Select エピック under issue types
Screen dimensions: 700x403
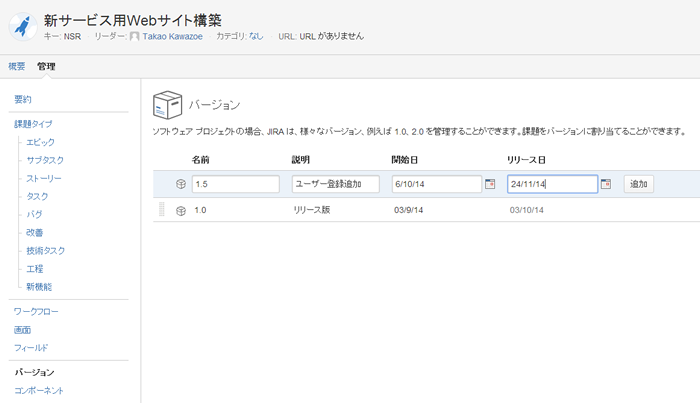41,142
